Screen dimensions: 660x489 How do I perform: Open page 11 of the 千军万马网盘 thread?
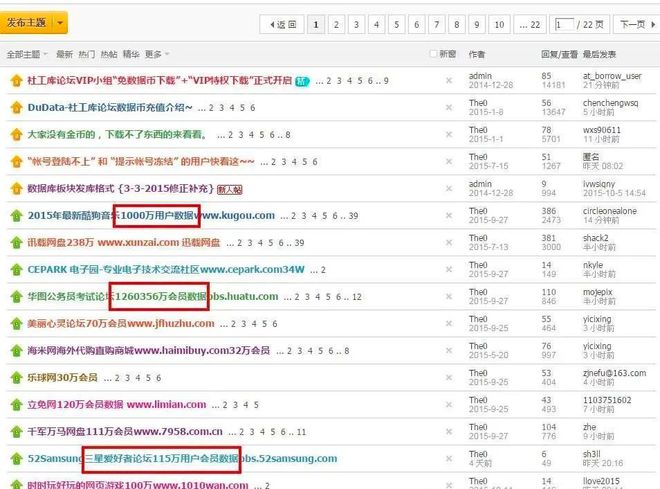[301, 432]
